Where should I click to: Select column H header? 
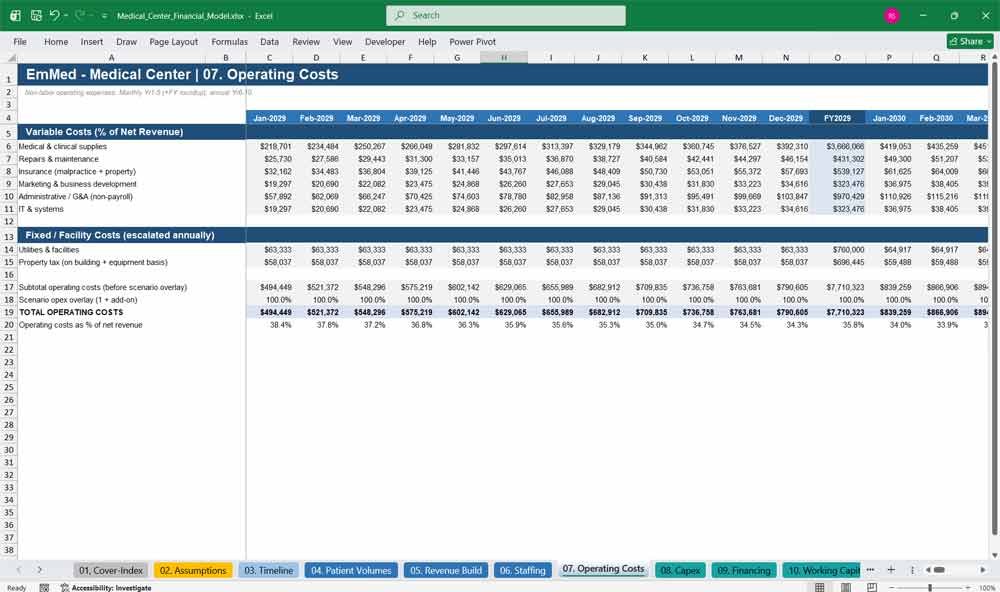pyautogui.click(x=504, y=58)
